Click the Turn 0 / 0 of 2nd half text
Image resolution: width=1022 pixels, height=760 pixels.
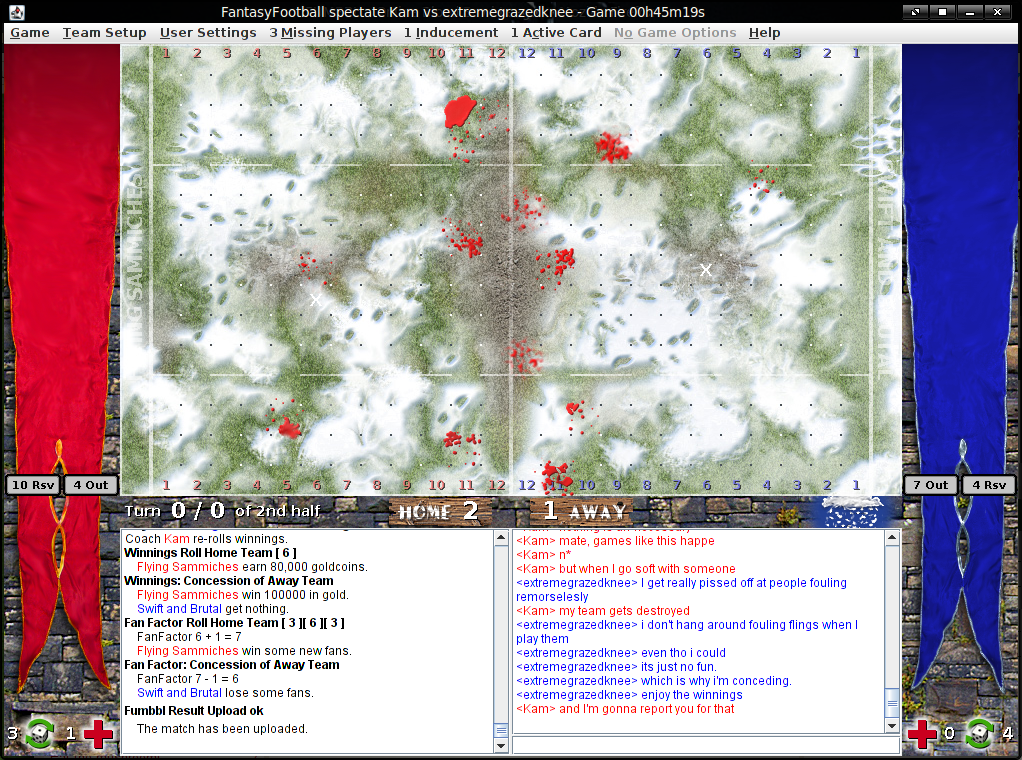[222, 510]
